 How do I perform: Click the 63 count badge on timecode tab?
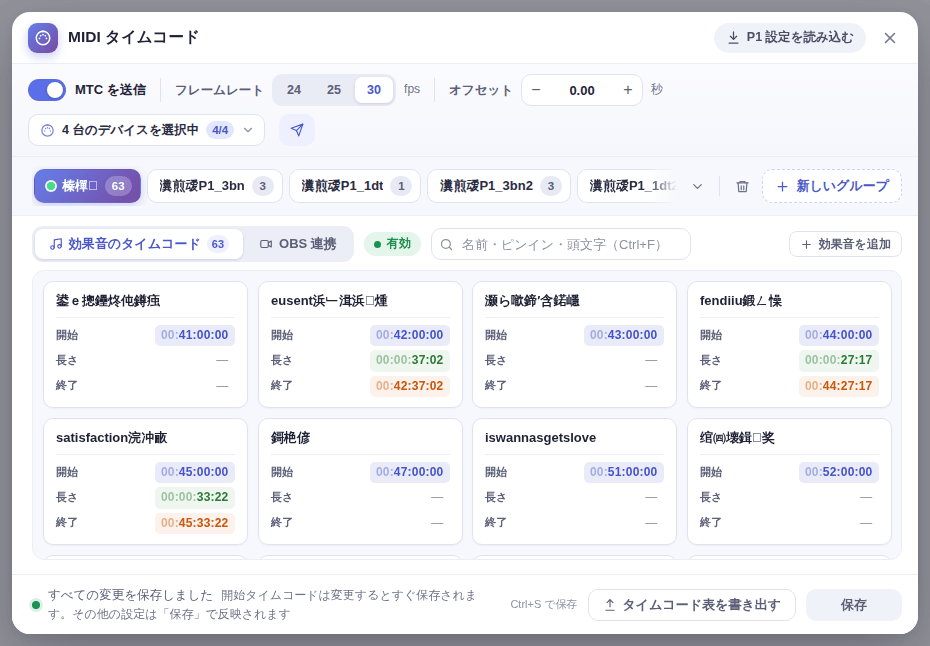(x=218, y=244)
